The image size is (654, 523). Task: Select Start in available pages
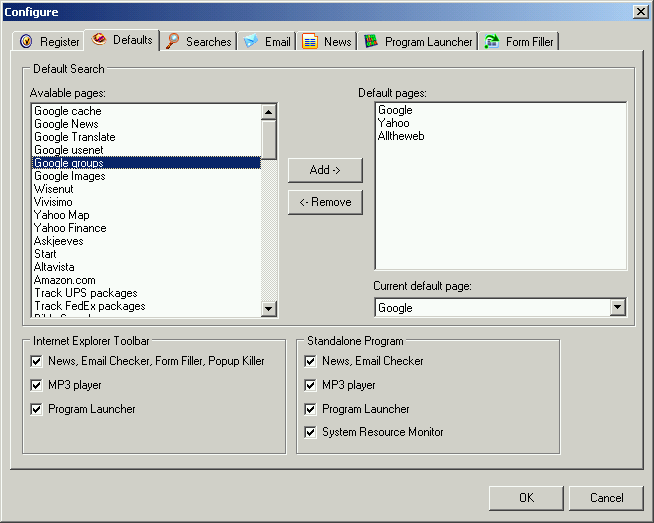[x=146, y=254]
